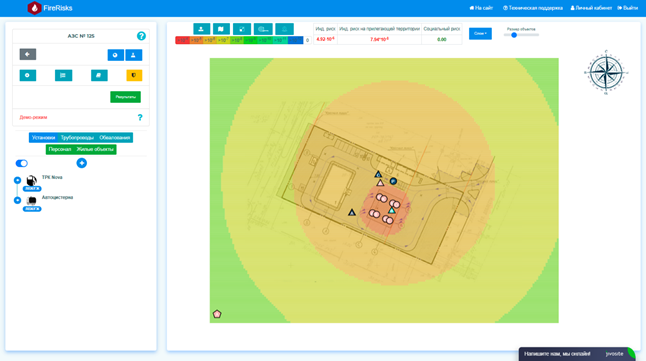The width and height of the screenshot is (646, 361).
Task: Click the FireRisks logo
Action: click(x=49, y=8)
